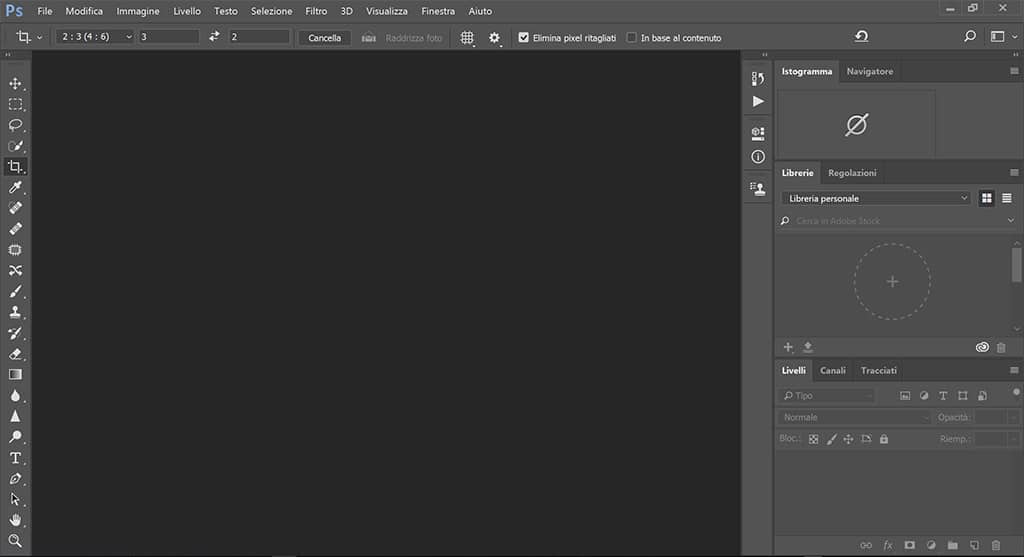Viewport: 1024px width, 557px height.
Task: Switch libraries to grid view
Action: point(987,198)
